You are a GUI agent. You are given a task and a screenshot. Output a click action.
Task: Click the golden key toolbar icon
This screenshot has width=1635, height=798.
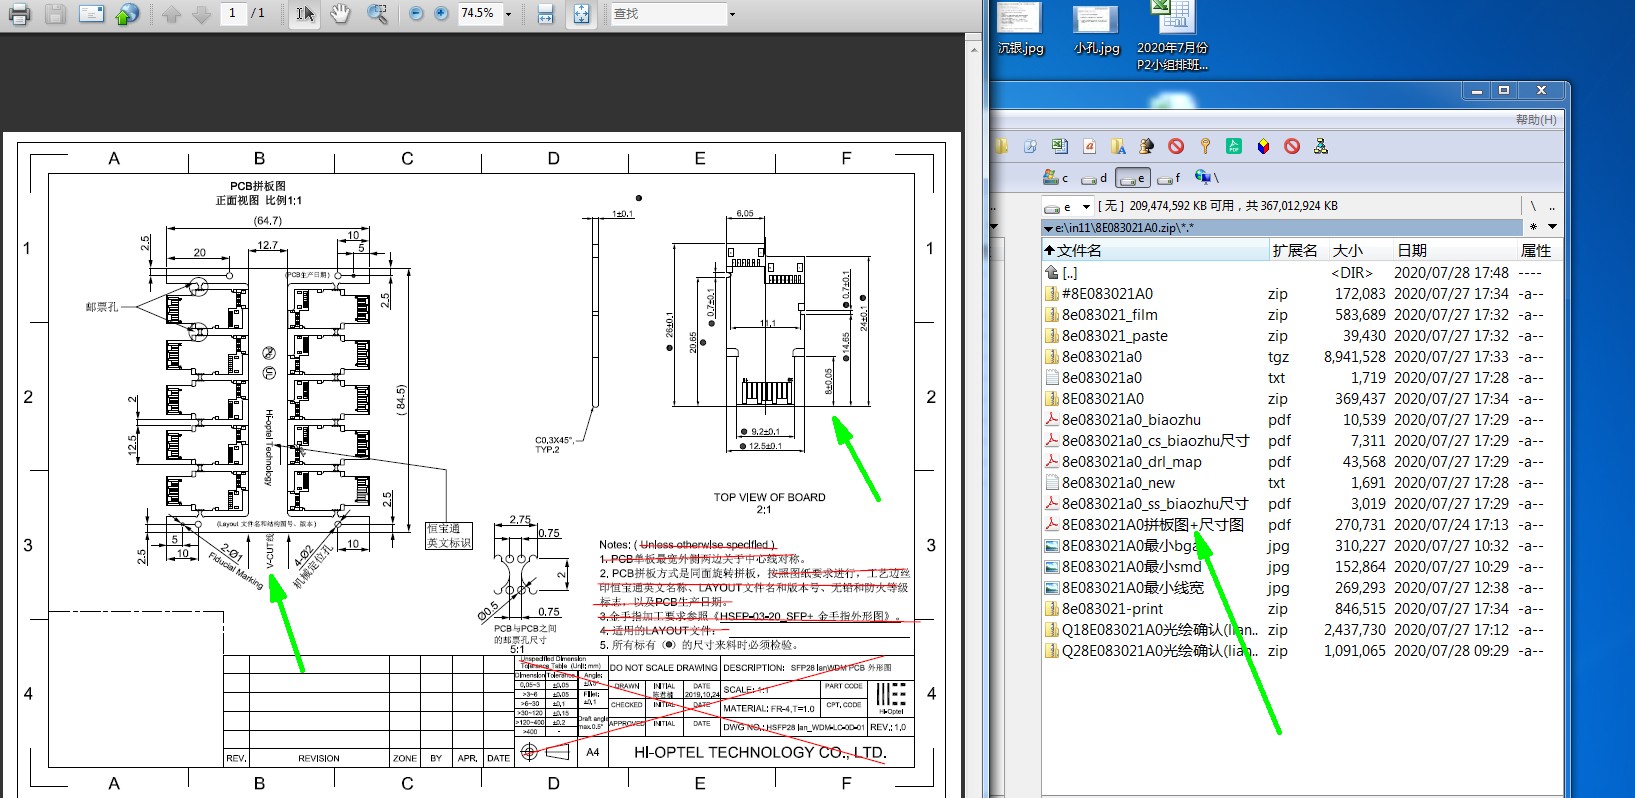point(1205,146)
